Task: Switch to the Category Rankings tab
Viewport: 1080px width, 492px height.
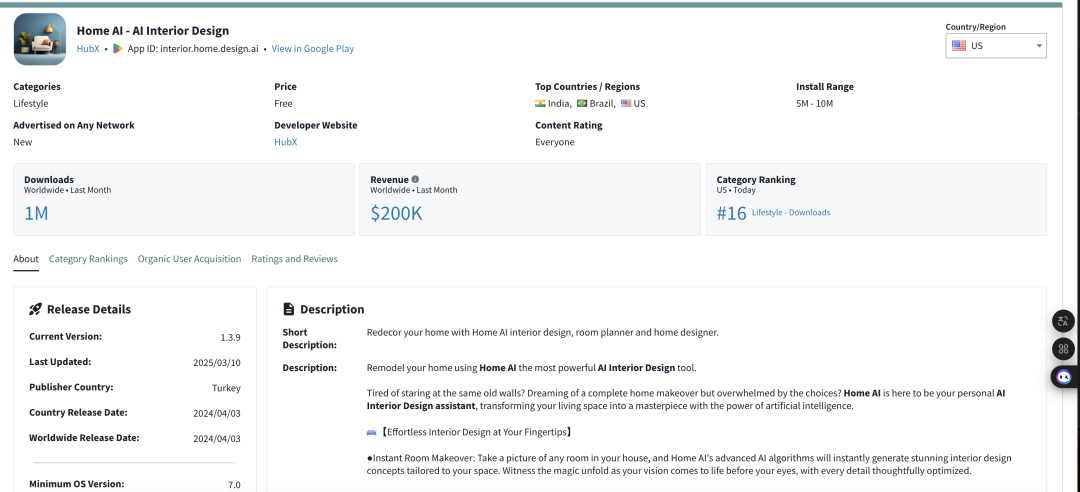Action: 88,259
